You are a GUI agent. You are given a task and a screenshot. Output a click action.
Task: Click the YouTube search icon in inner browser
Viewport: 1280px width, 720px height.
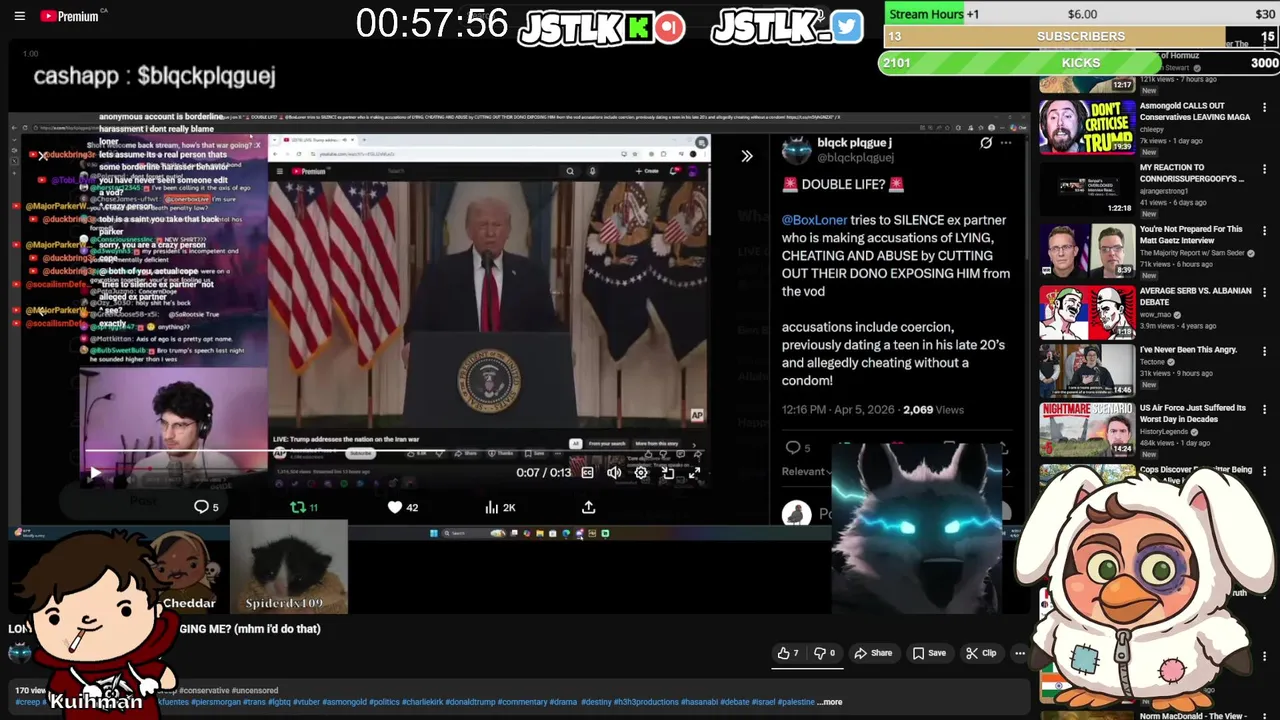point(570,171)
